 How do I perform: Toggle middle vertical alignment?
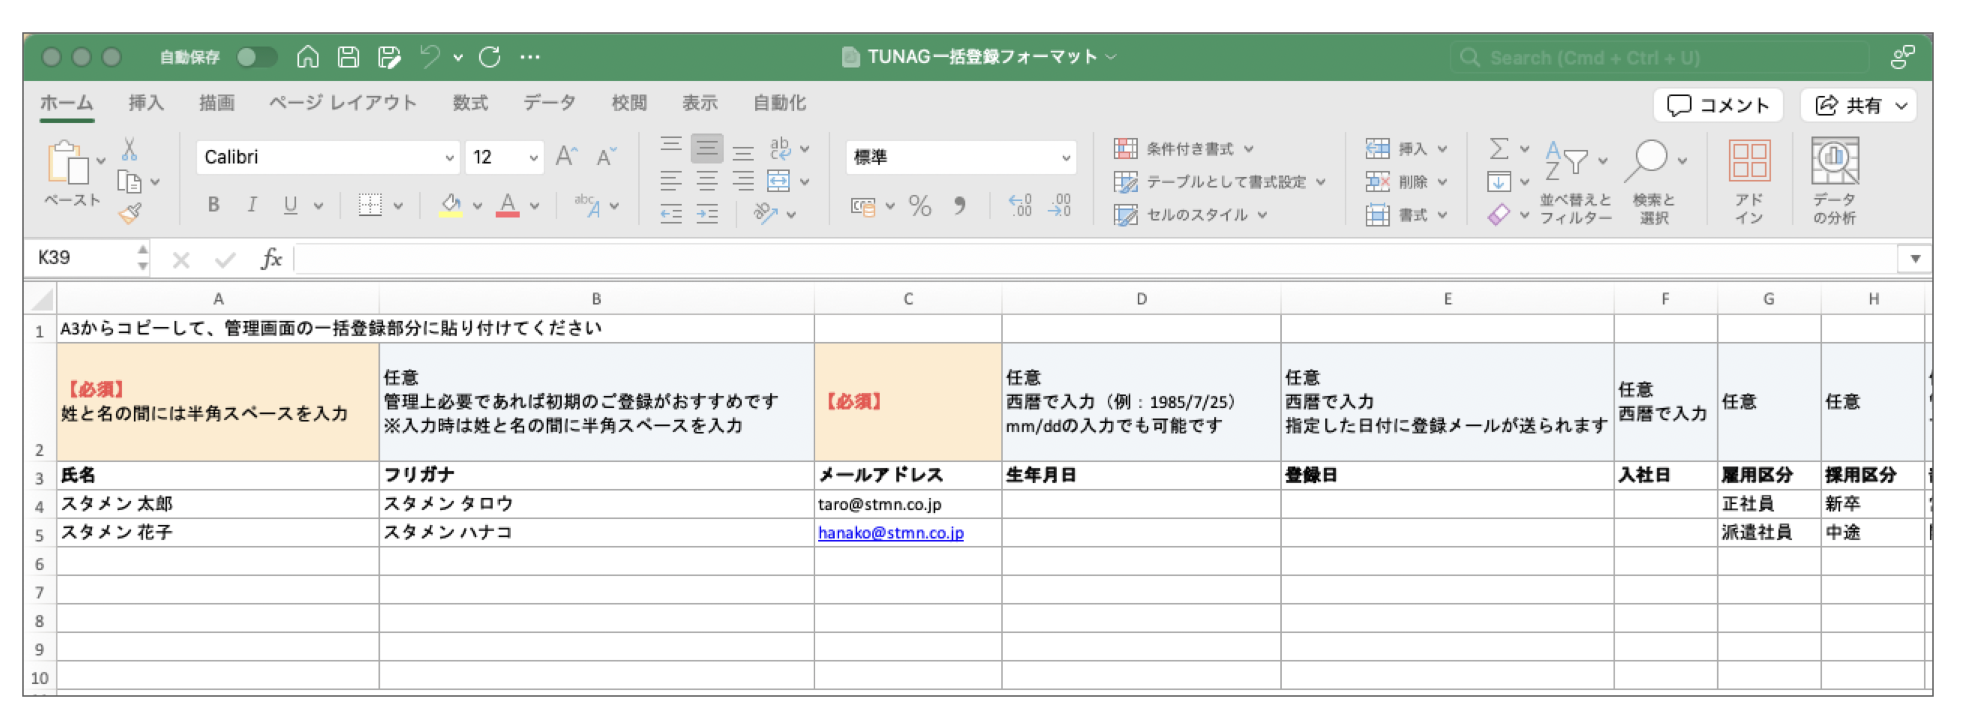click(x=707, y=149)
